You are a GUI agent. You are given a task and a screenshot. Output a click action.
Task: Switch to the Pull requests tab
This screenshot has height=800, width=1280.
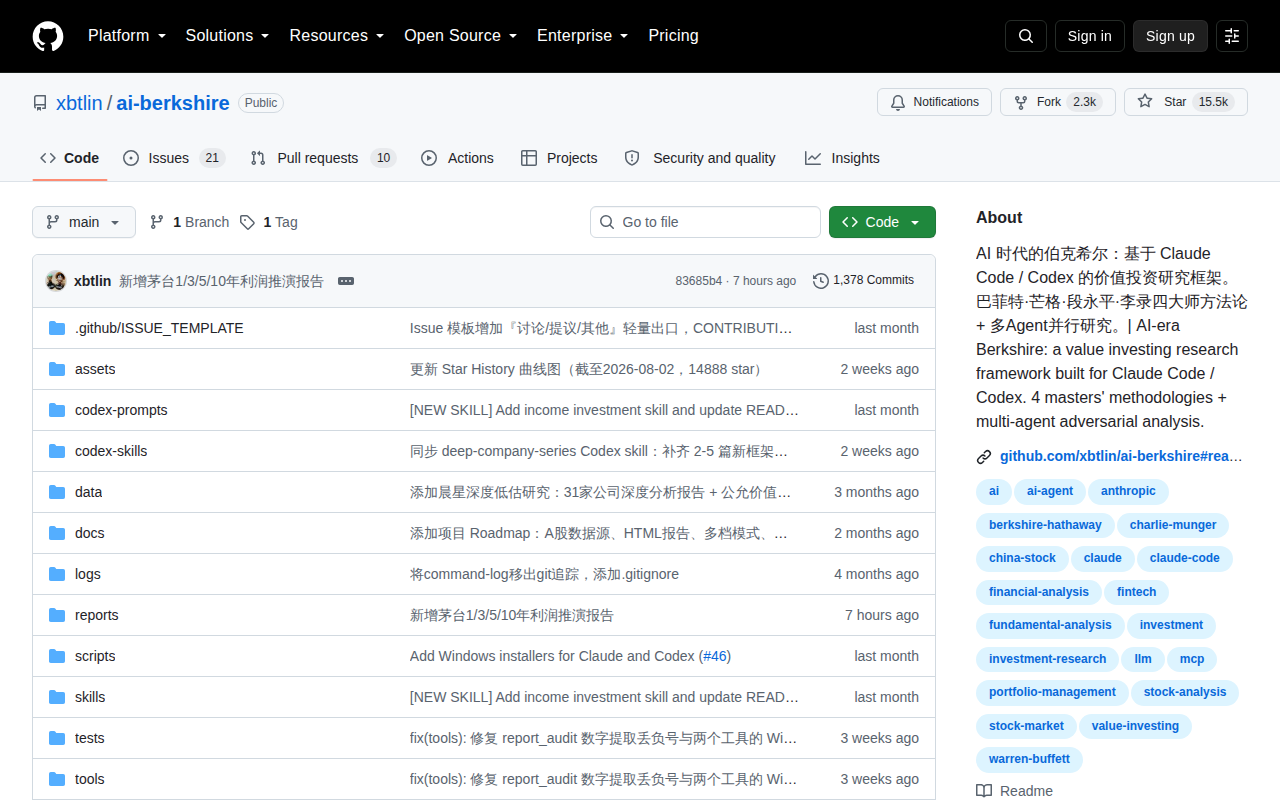[x=323, y=158]
